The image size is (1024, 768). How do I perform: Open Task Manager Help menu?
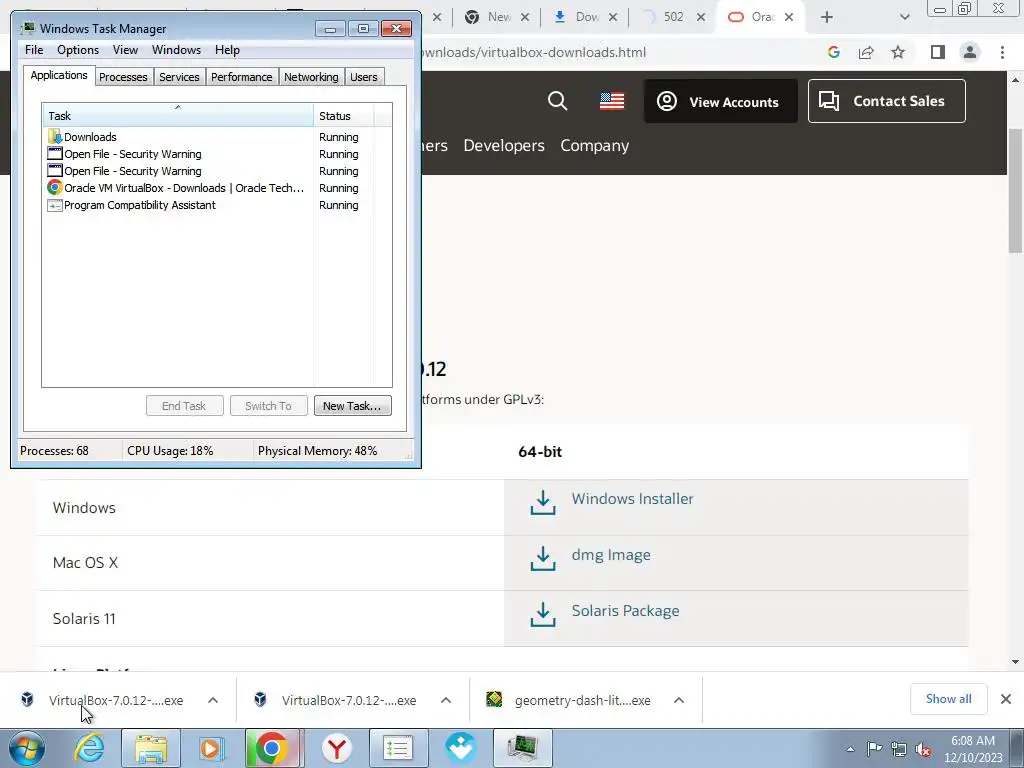[x=227, y=50]
